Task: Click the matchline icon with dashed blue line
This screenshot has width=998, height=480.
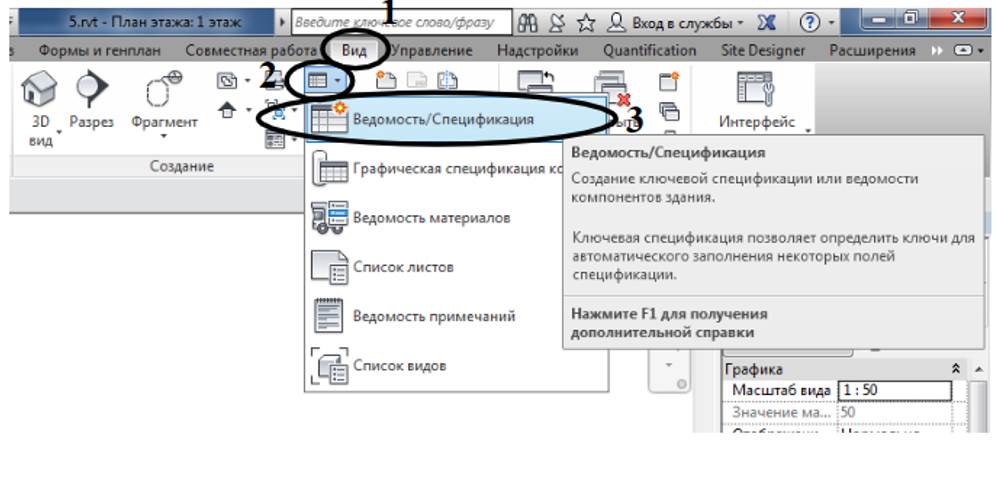Action: click(447, 80)
